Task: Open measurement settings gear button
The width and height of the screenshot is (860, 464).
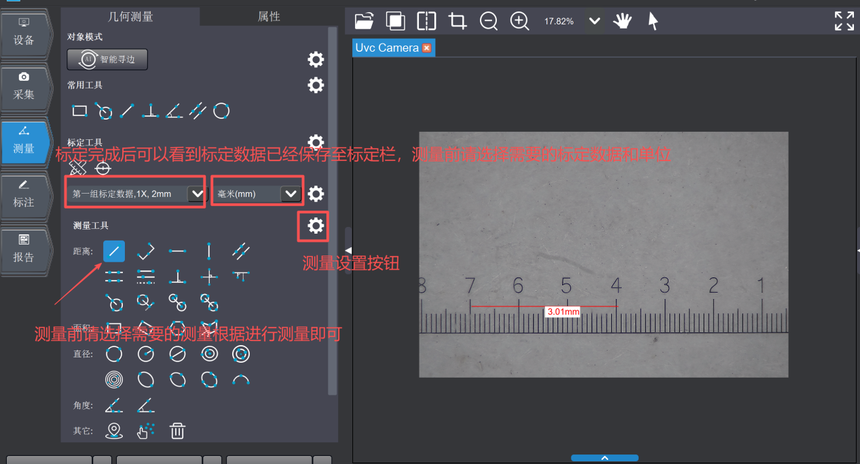Action: (x=316, y=226)
